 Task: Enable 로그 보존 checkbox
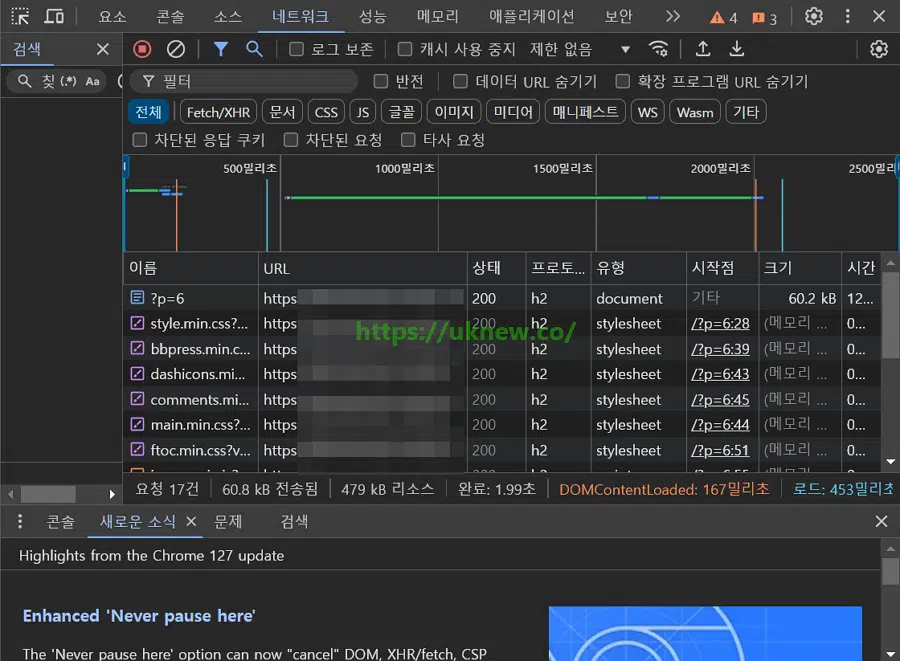point(296,49)
